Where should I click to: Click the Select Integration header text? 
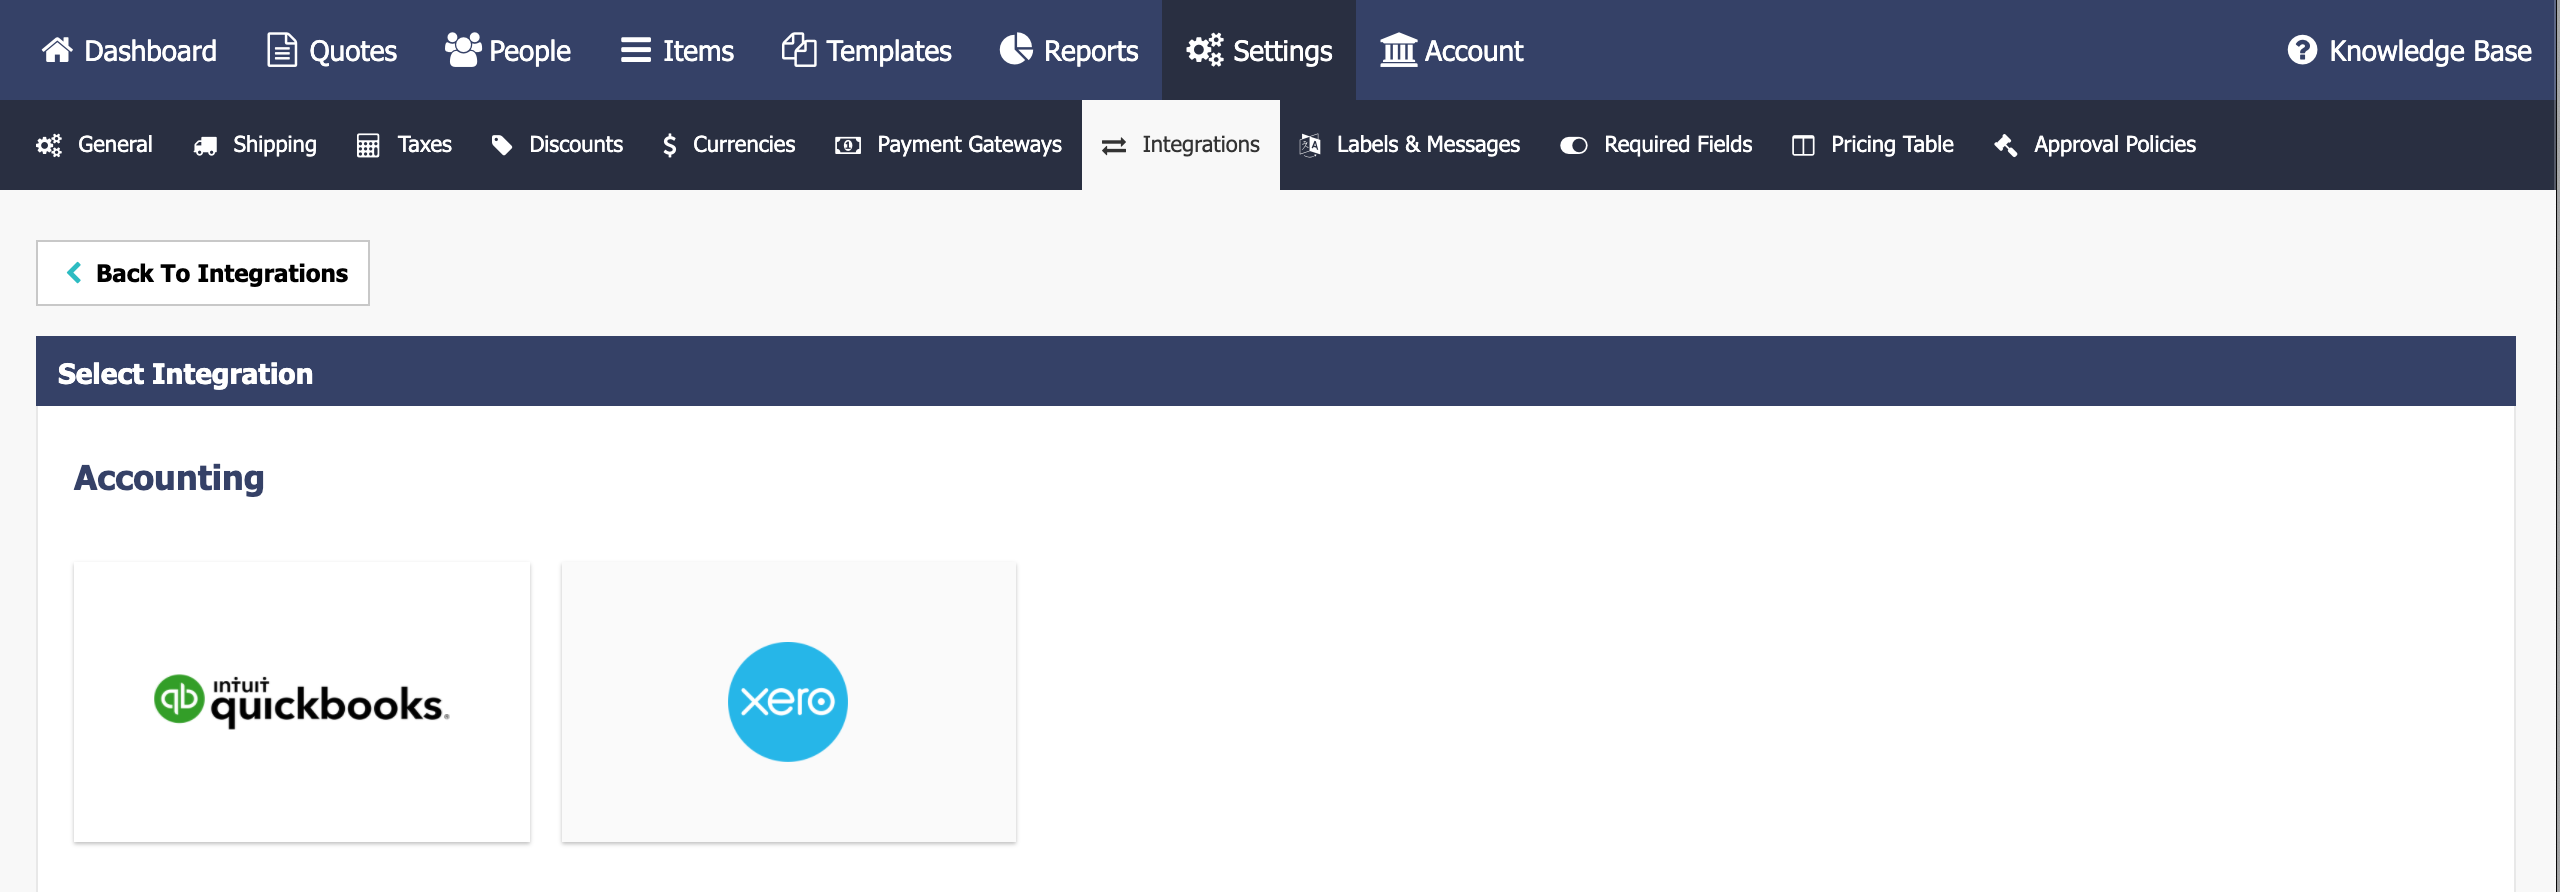click(x=185, y=374)
